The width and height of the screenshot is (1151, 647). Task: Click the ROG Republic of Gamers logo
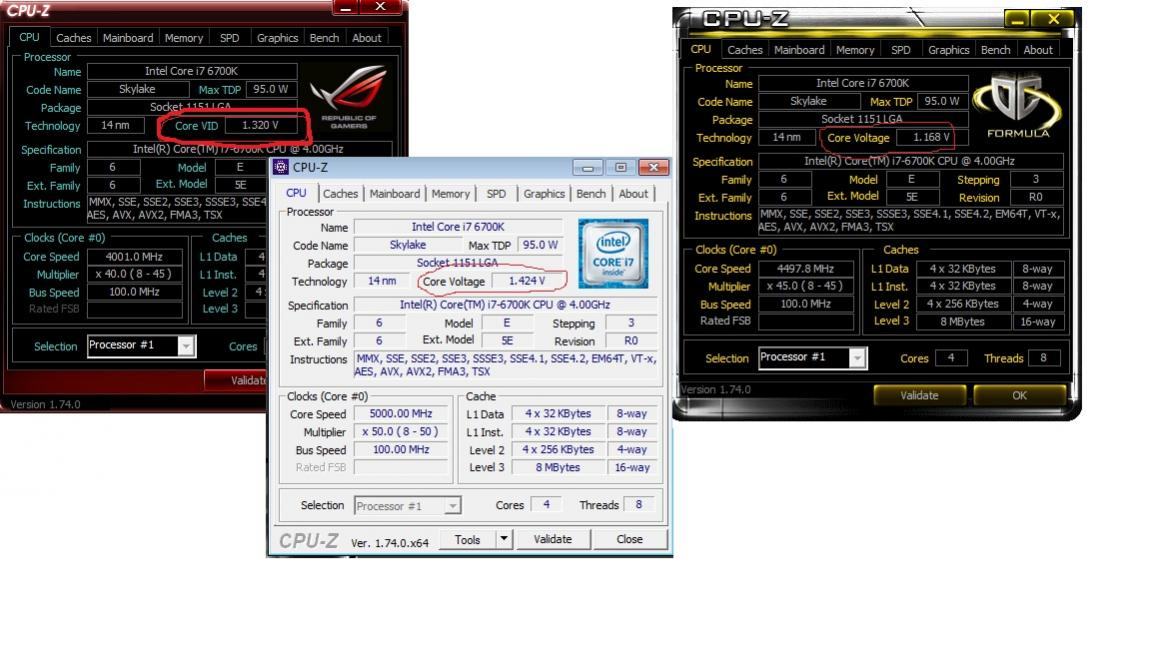click(348, 97)
